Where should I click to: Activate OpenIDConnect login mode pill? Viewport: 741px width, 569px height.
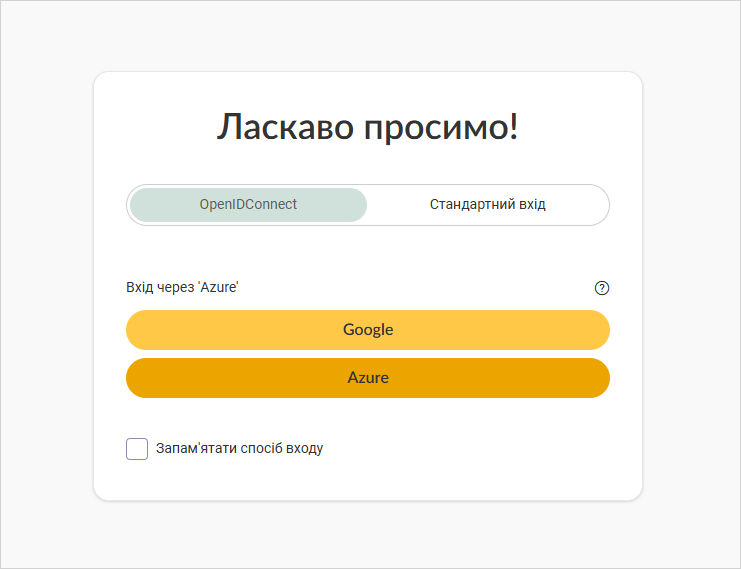248,205
